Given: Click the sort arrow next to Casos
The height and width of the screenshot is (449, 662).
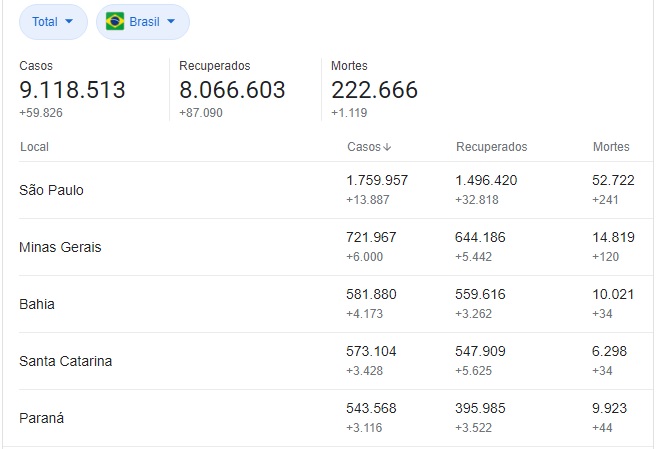Looking at the screenshot, I should (387, 147).
